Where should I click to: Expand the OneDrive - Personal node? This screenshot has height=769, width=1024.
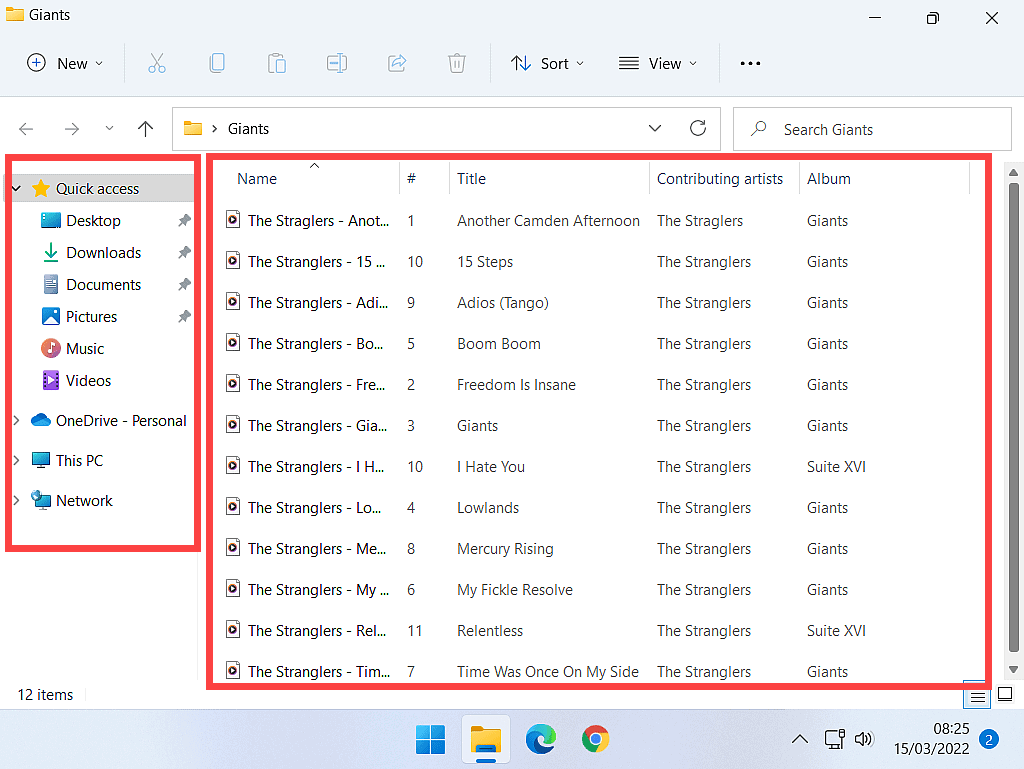tap(16, 421)
